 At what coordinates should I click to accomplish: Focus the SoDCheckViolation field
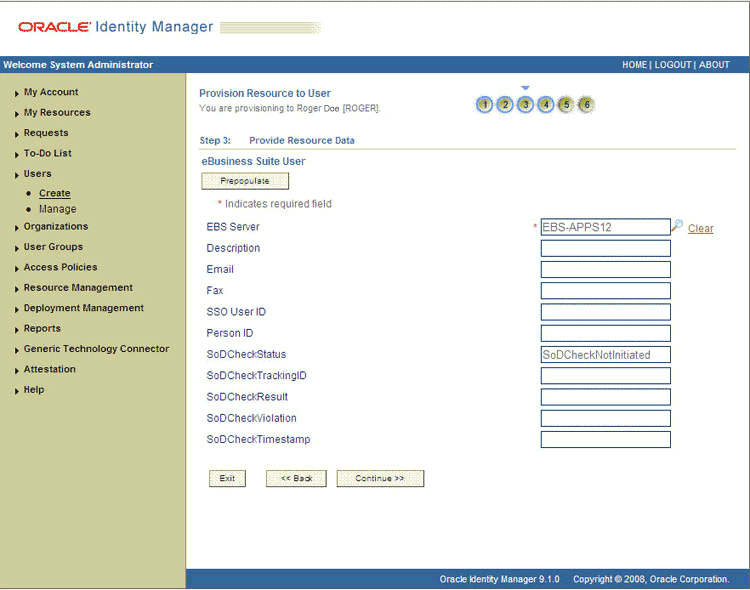tap(606, 418)
